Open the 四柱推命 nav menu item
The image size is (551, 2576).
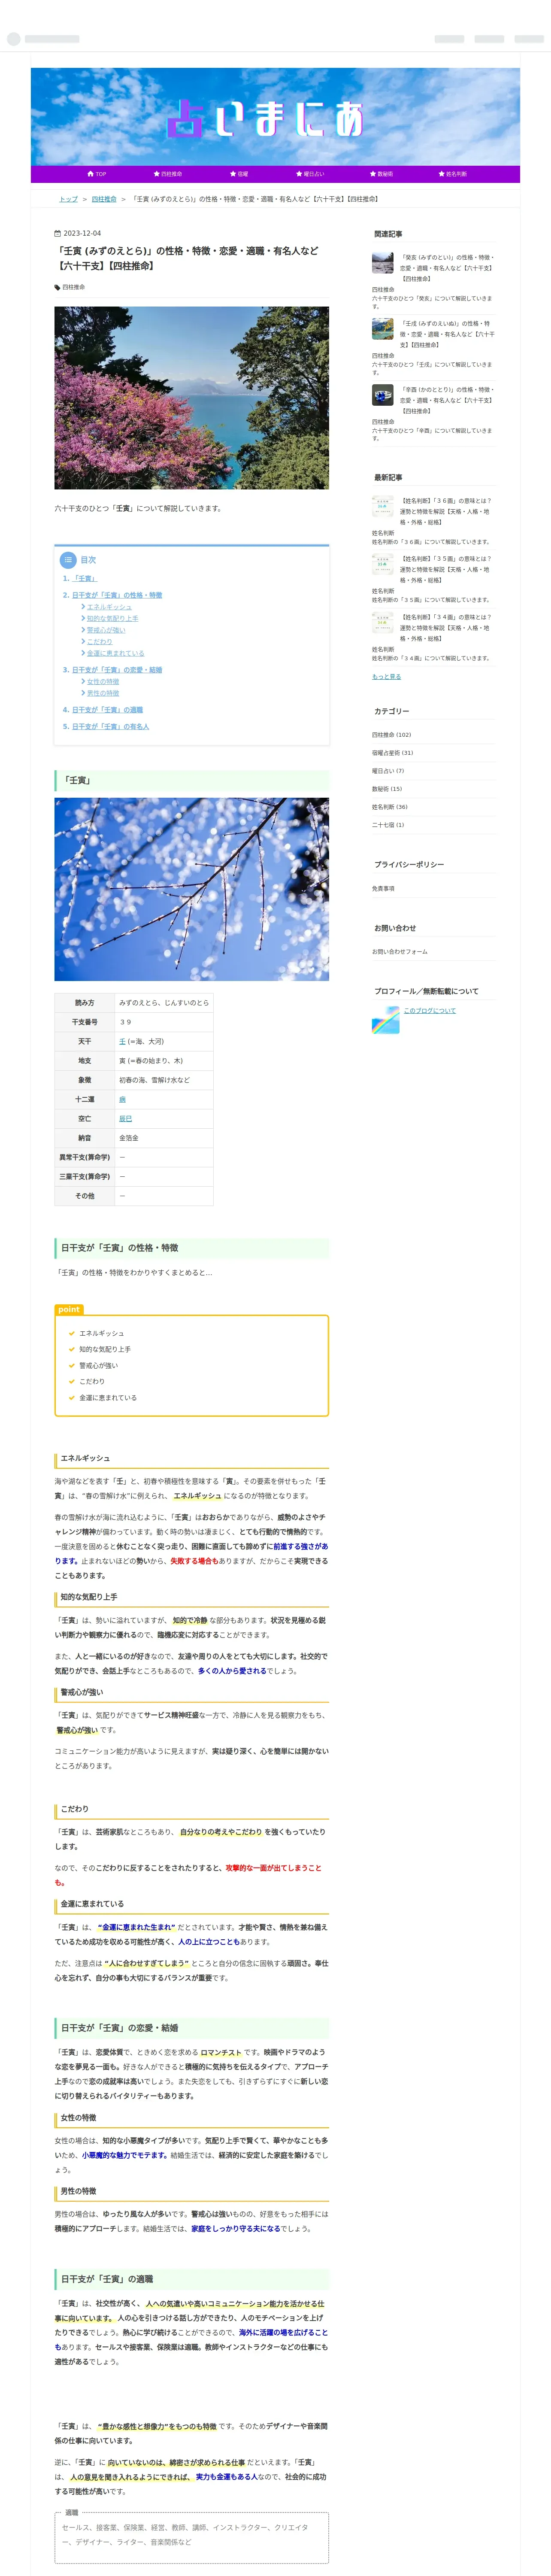coord(167,174)
